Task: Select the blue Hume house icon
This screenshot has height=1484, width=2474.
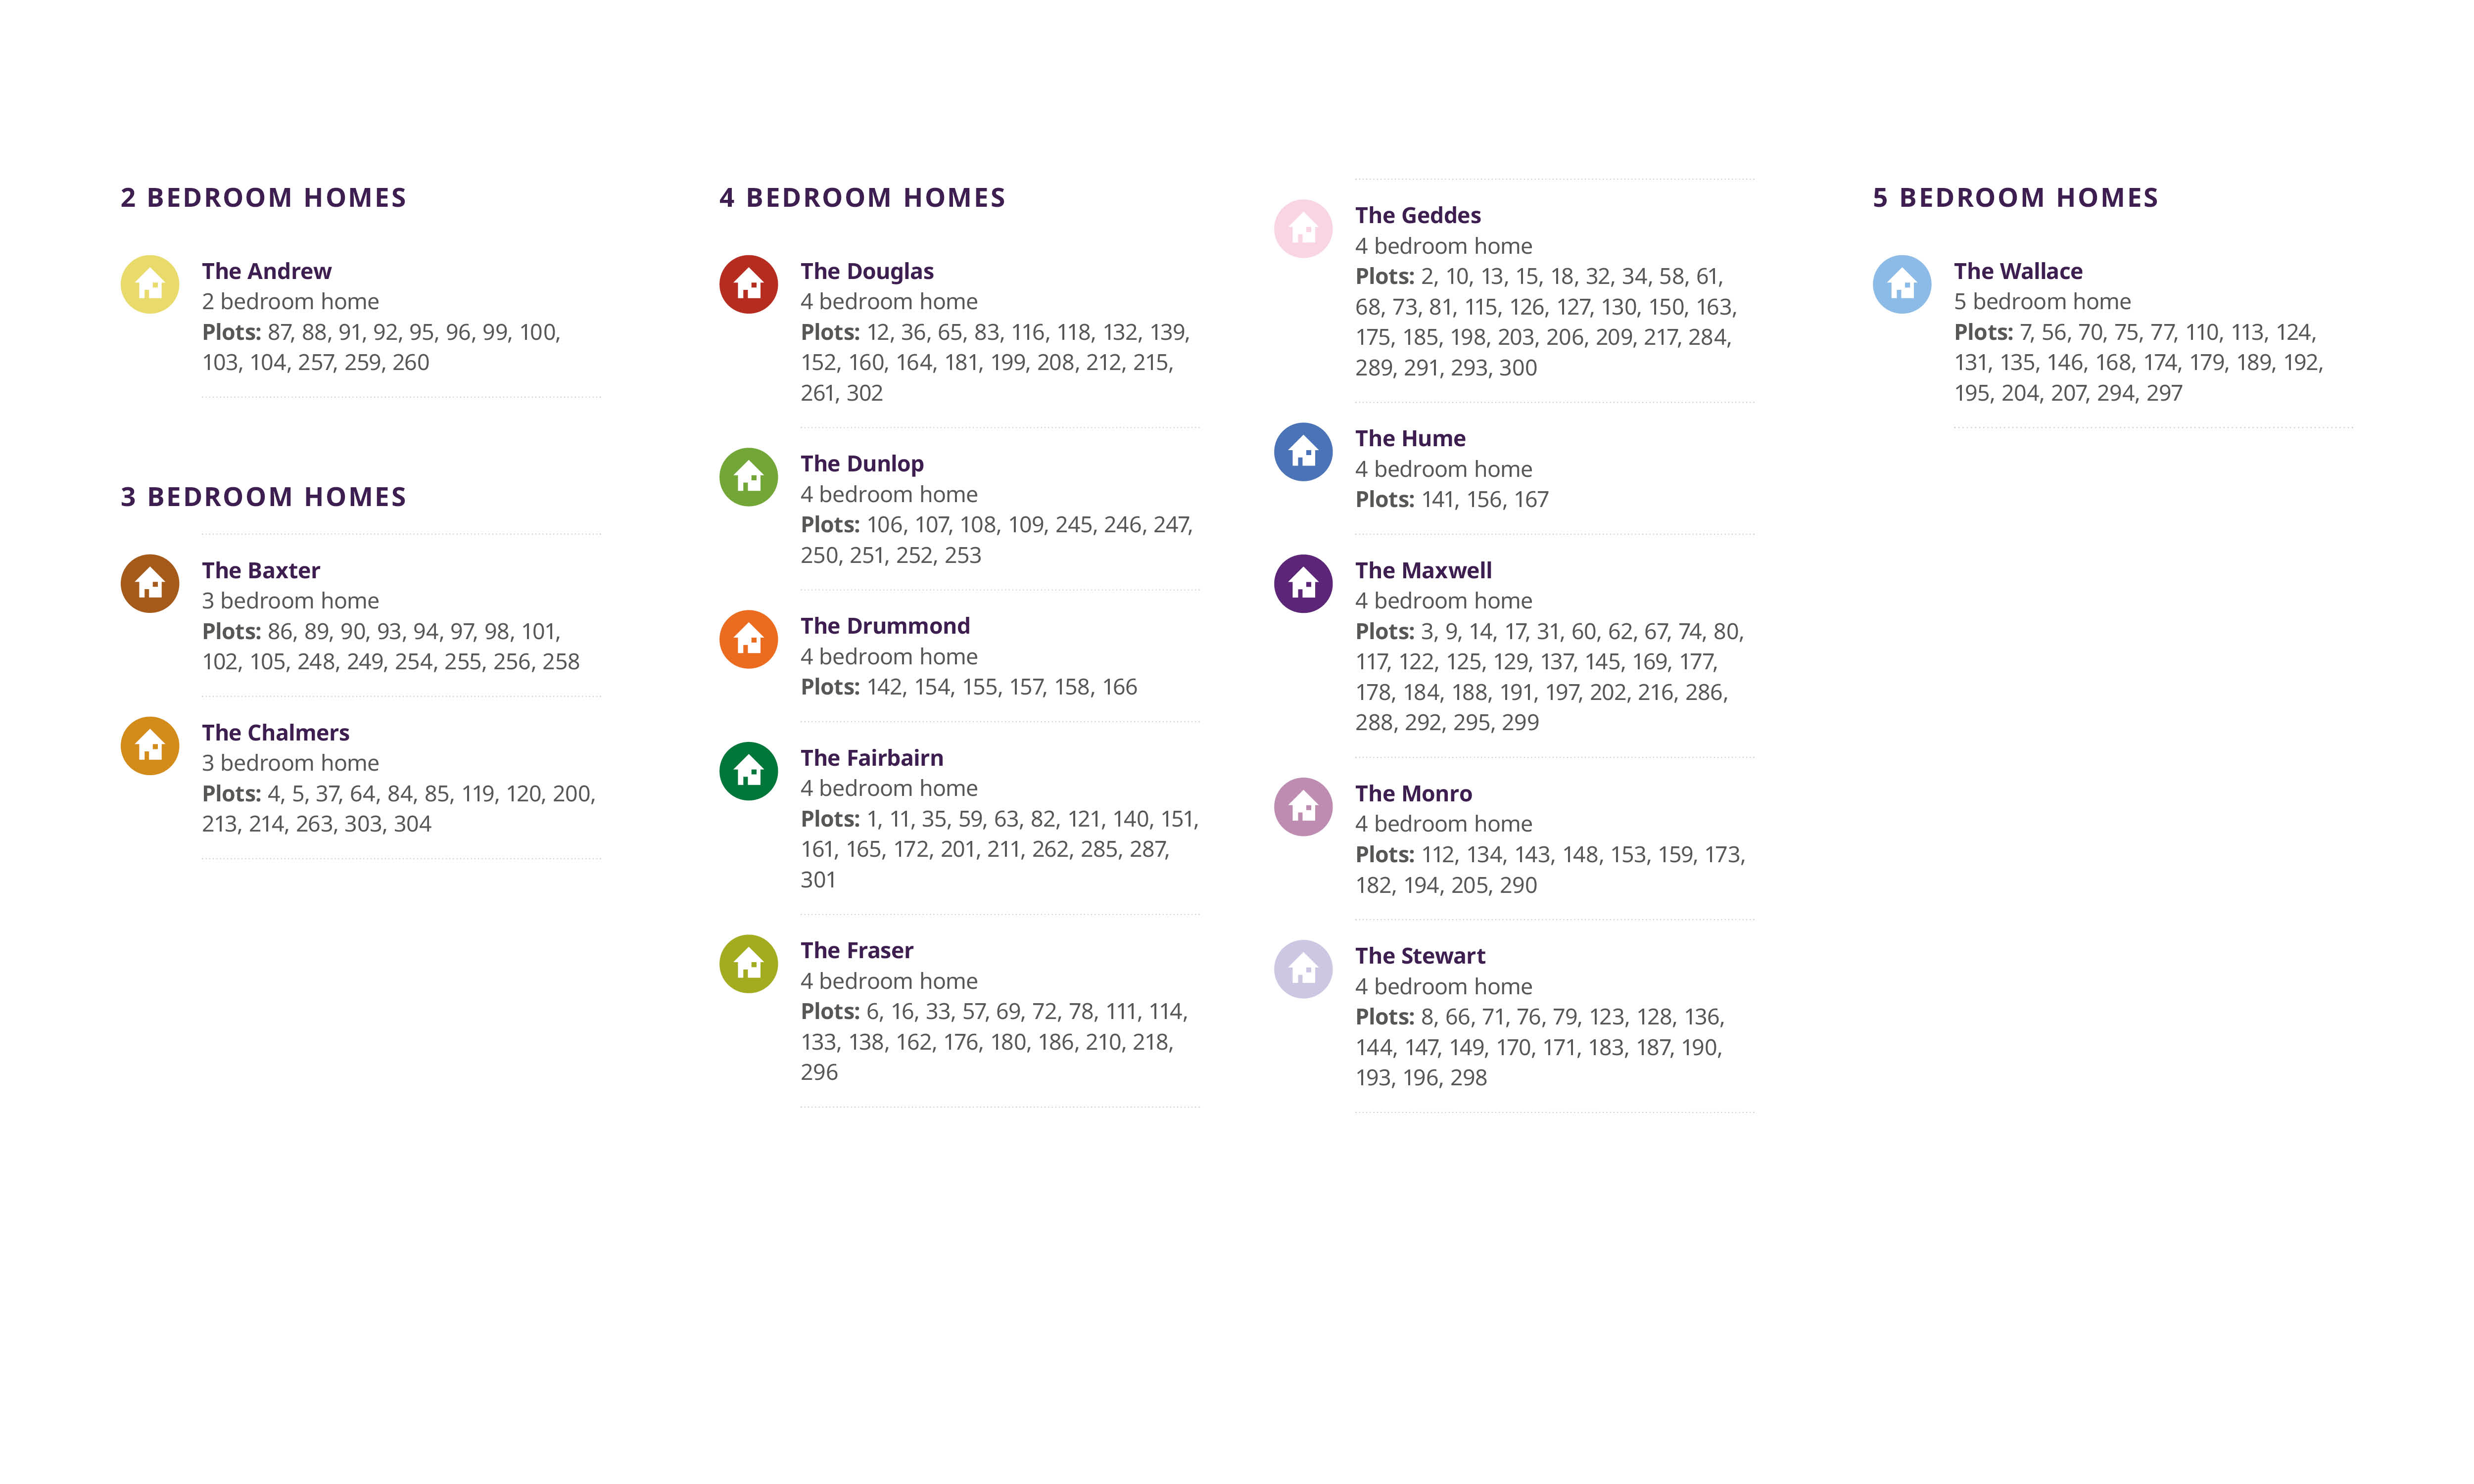Action: pos(1303,452)
